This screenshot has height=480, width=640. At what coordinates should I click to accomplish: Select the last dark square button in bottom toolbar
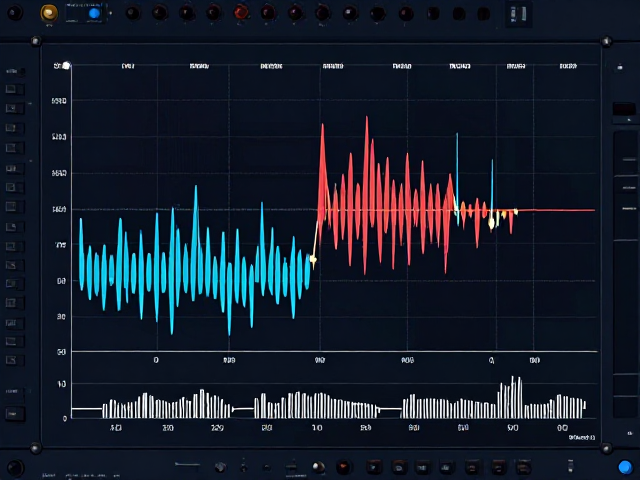pos(523,466)
